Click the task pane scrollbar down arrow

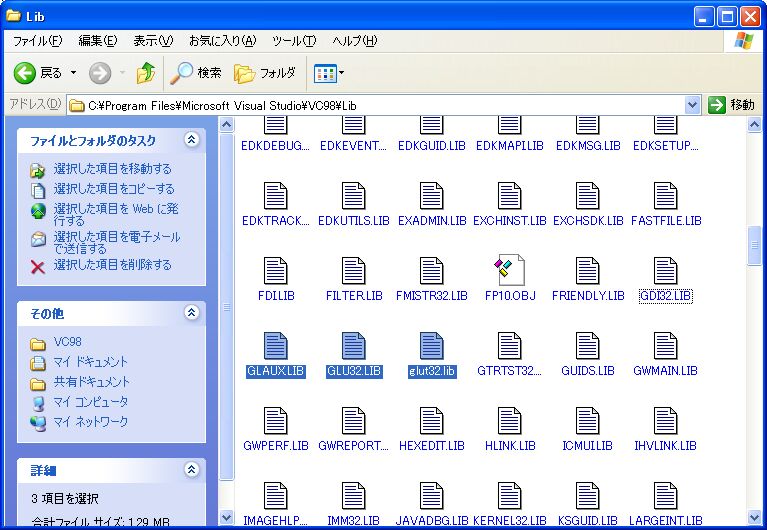click(x=226, y=517)
